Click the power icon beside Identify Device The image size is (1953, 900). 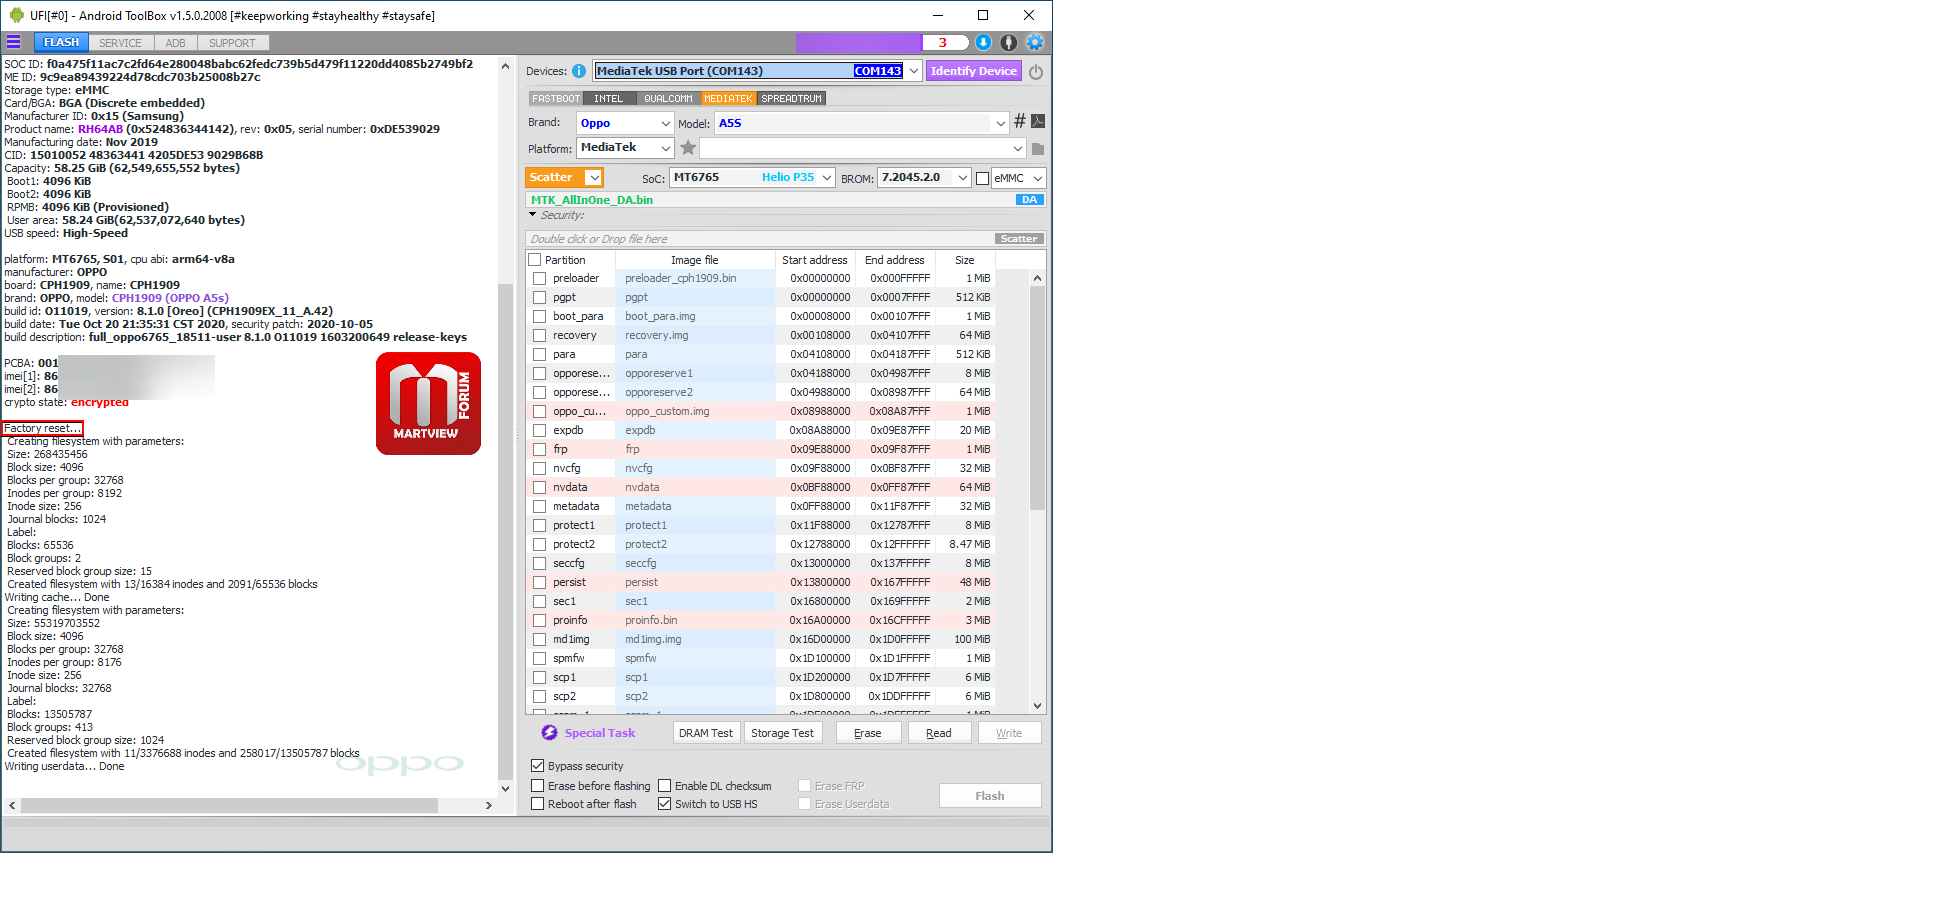coord(1036,72)
